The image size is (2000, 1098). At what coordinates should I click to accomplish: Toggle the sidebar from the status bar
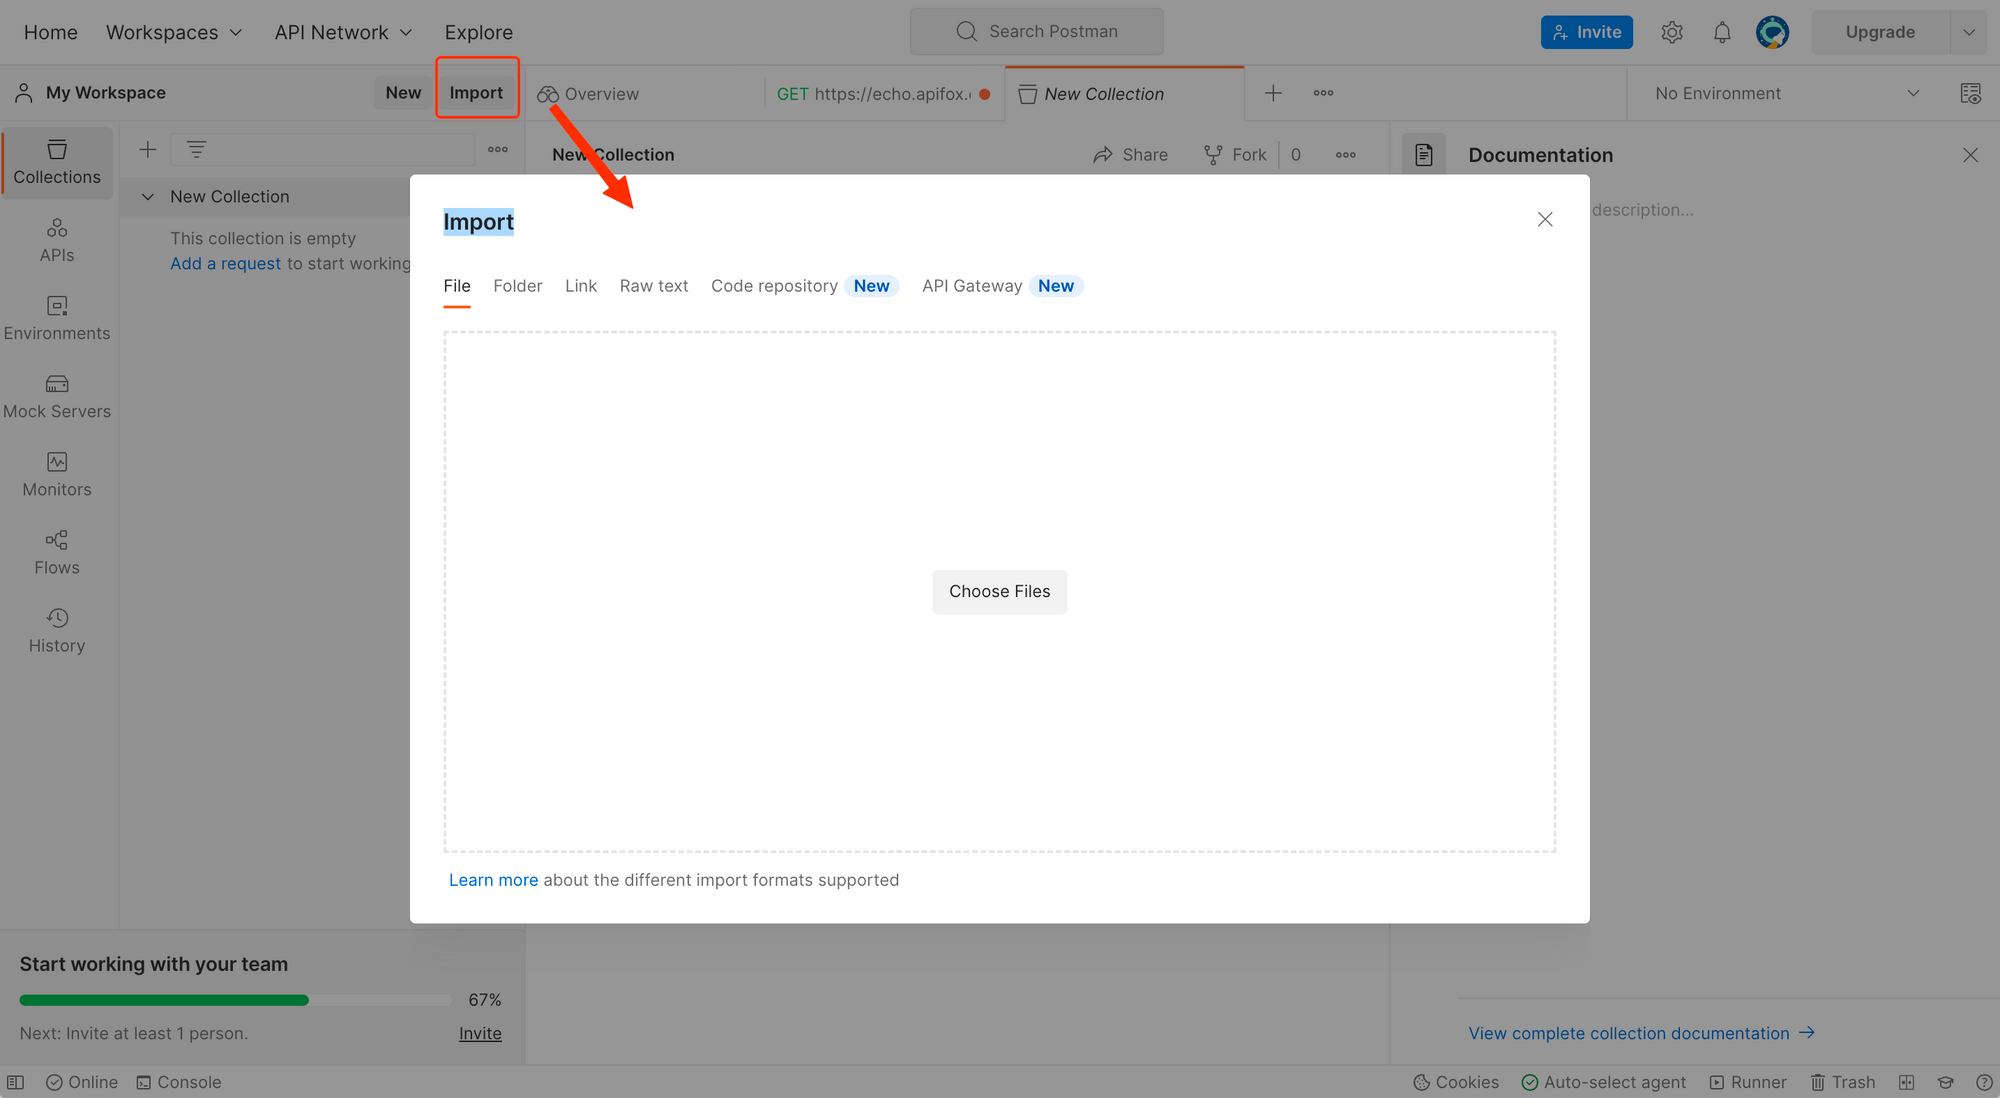15,1082
